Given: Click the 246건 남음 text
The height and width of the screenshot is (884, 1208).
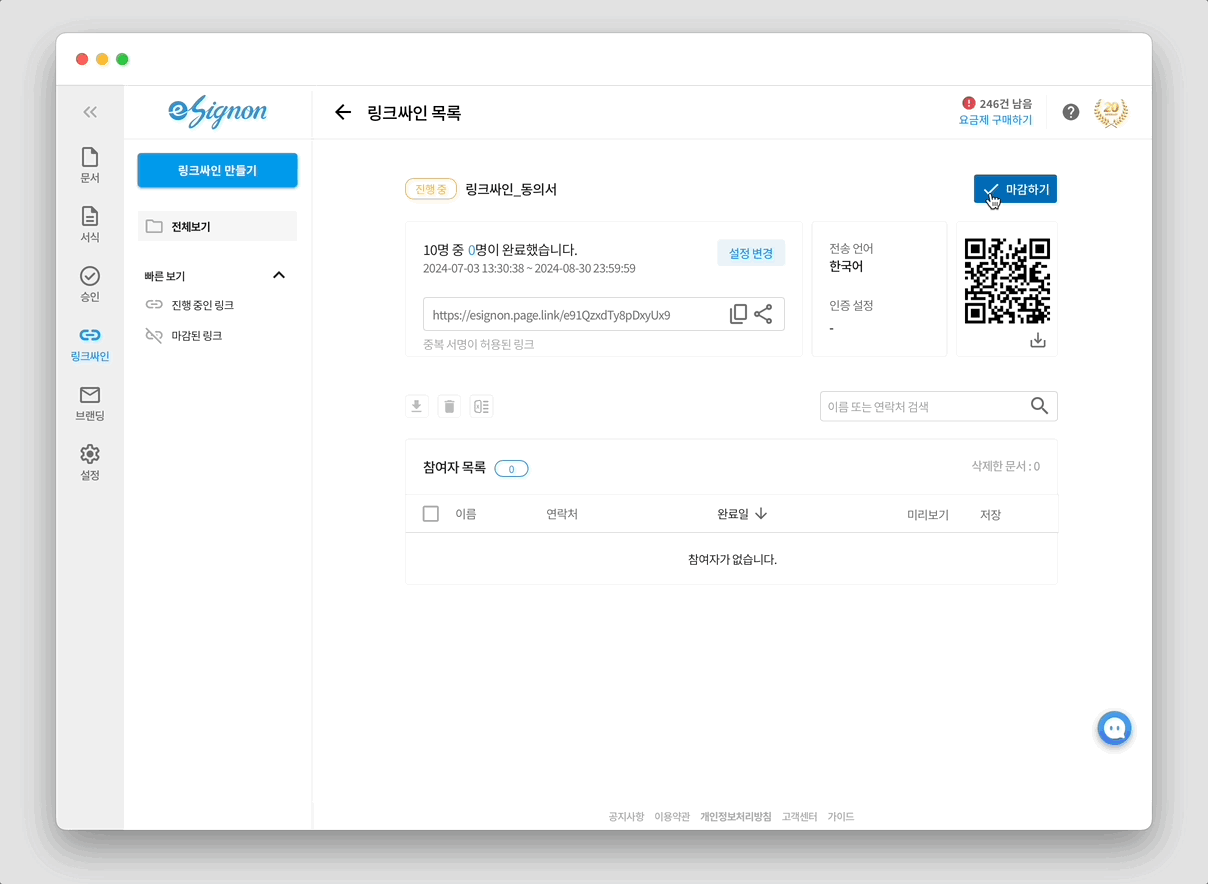Looking at the screenshot, I should click(1006, 103).
